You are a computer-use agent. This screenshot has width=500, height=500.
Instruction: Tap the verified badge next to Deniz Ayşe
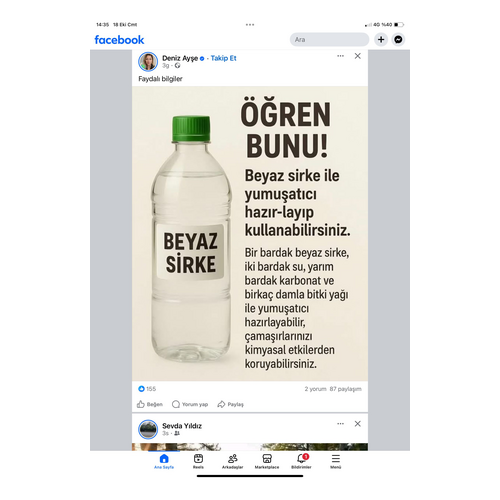tap(202, 59)
